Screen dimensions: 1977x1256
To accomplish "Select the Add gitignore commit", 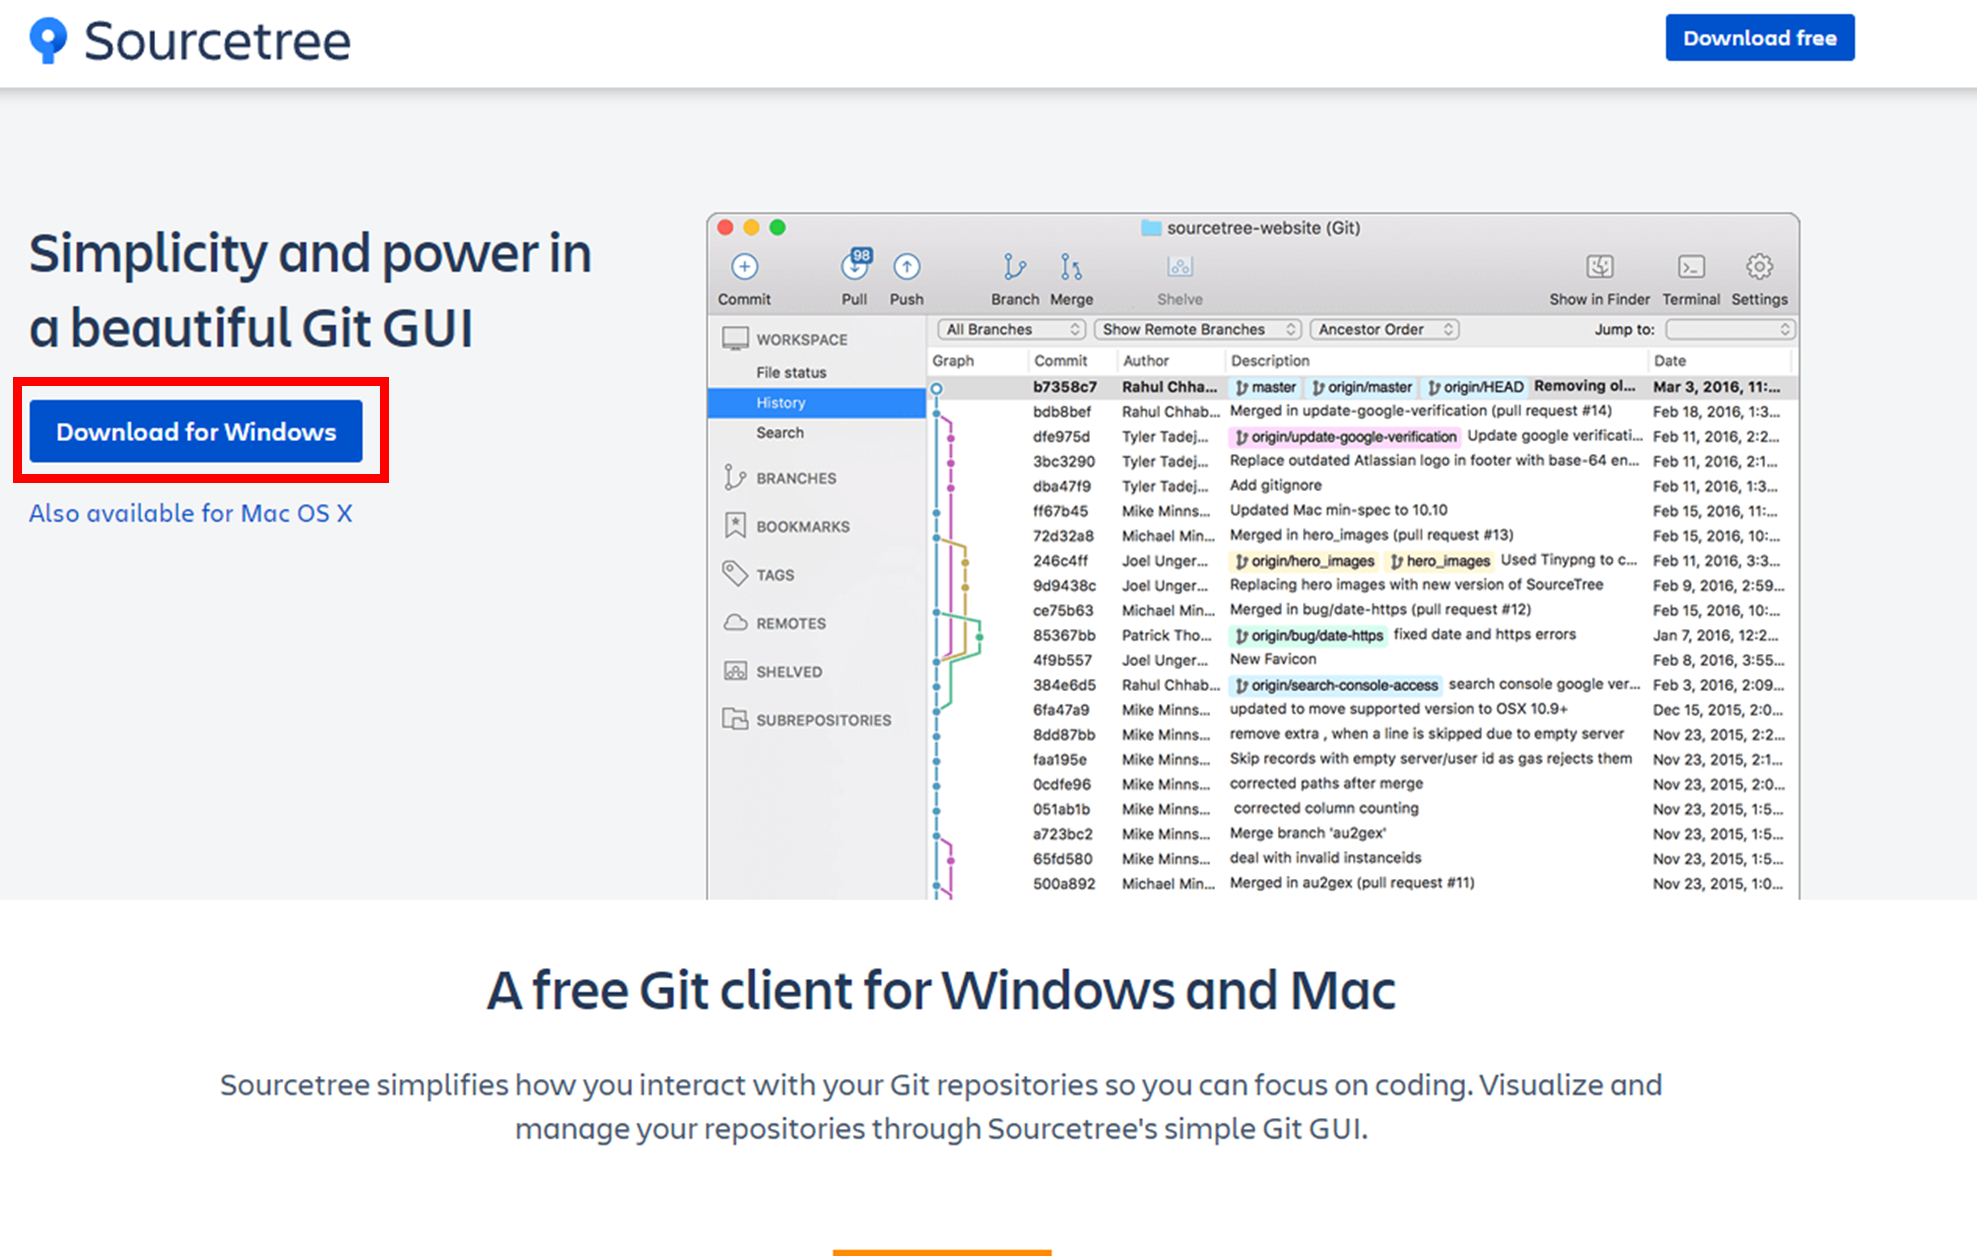I will 1361,486.
